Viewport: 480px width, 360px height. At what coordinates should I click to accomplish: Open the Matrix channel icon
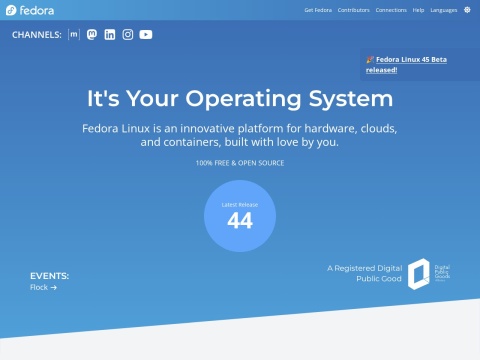74,34
